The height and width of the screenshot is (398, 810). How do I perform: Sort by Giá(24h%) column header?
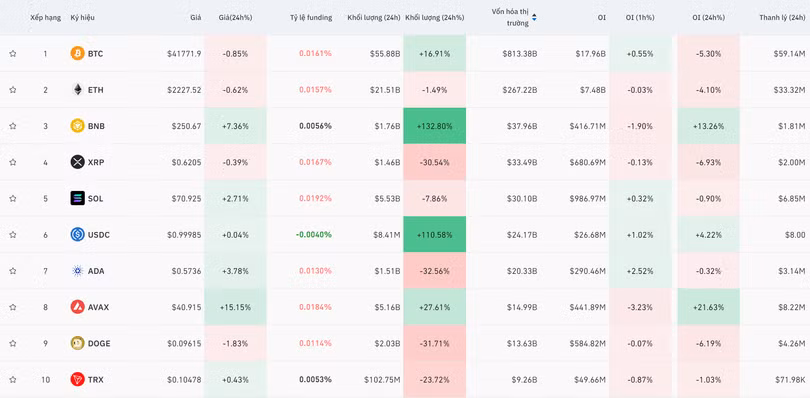pyautogui.click(x=236, y=18)
